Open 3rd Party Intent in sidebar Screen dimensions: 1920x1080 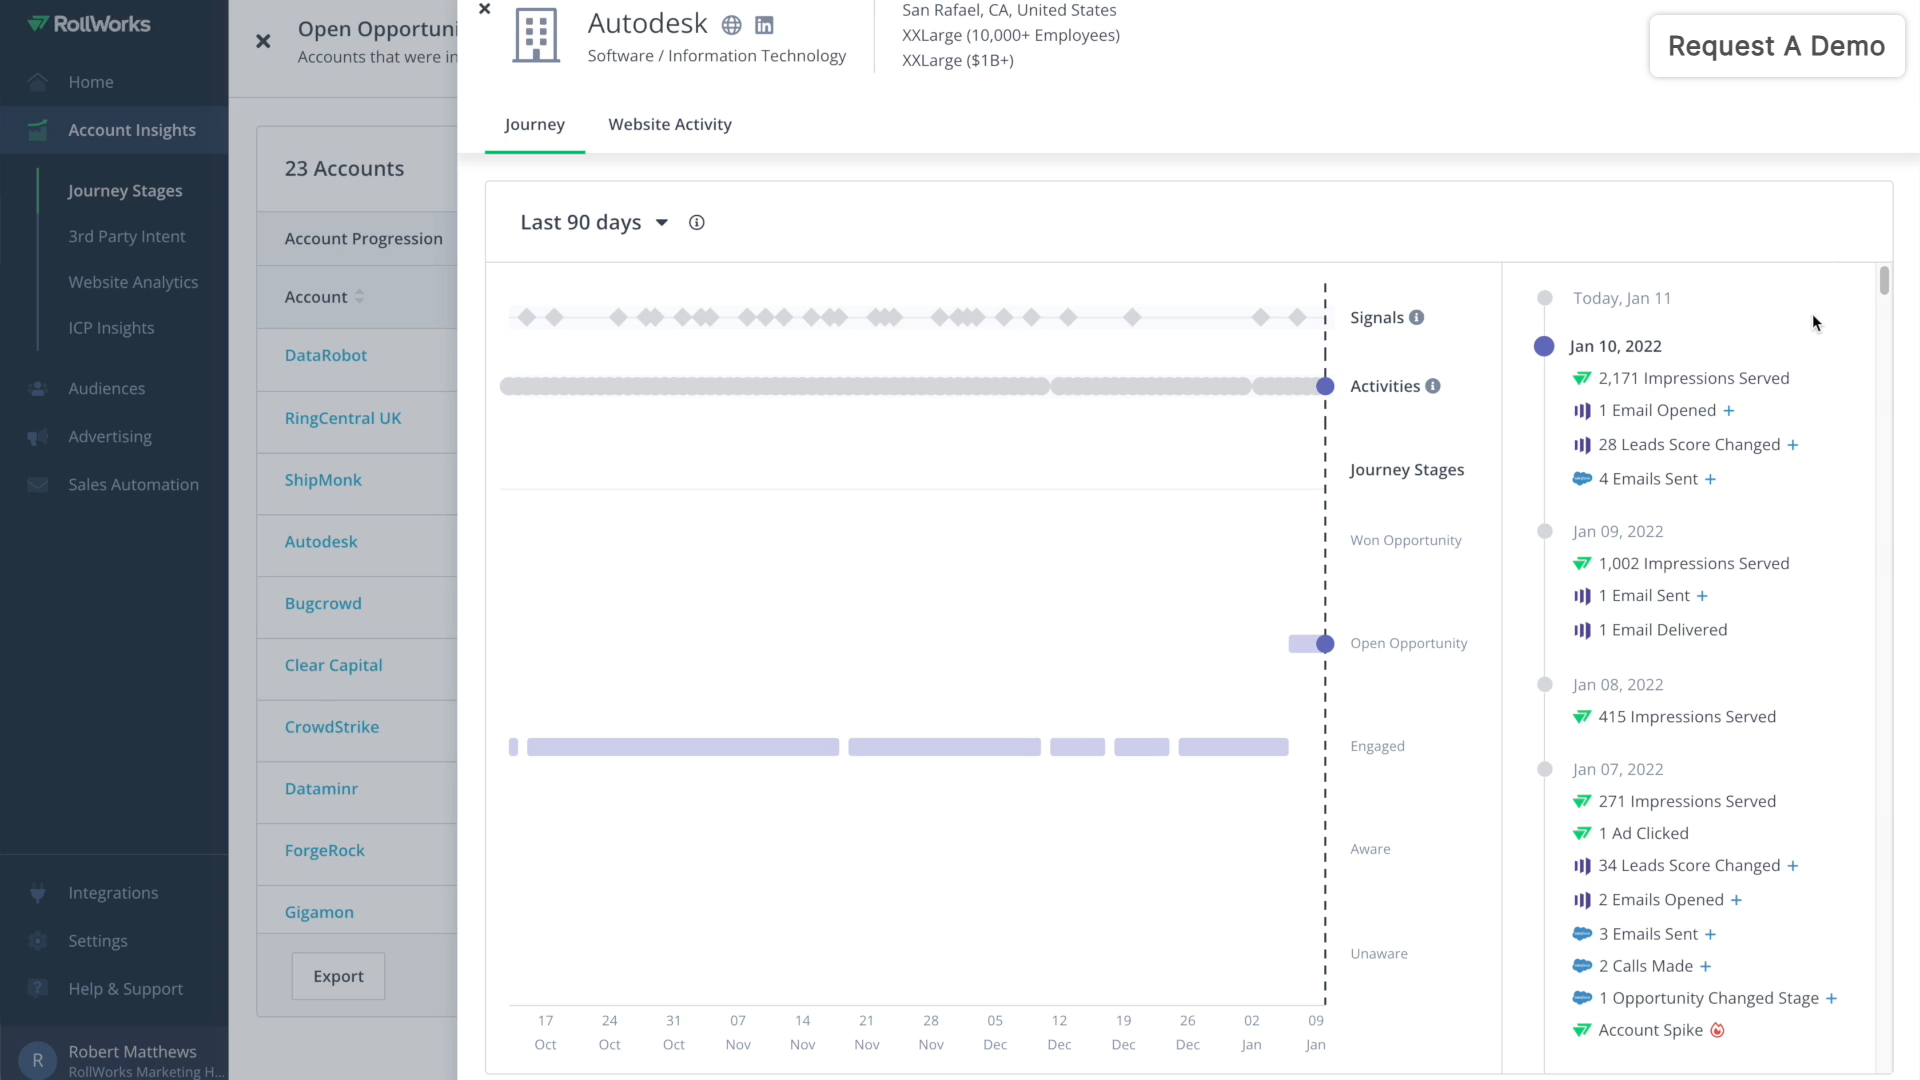pyautogui.click(x=127, y=237)
